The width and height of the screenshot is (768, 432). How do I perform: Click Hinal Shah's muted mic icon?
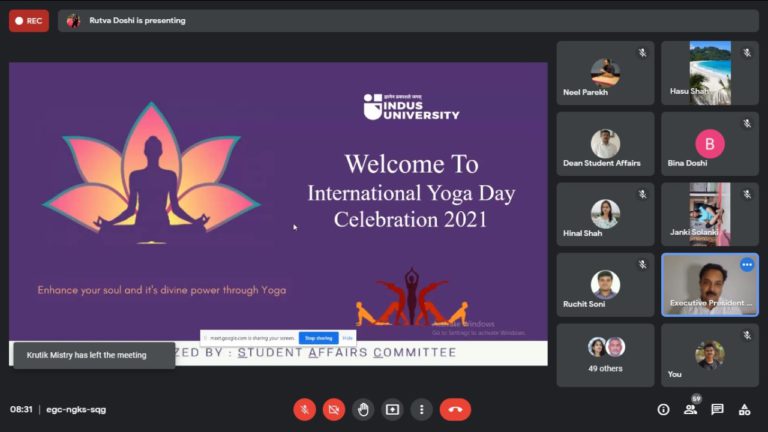click(642, 194)
